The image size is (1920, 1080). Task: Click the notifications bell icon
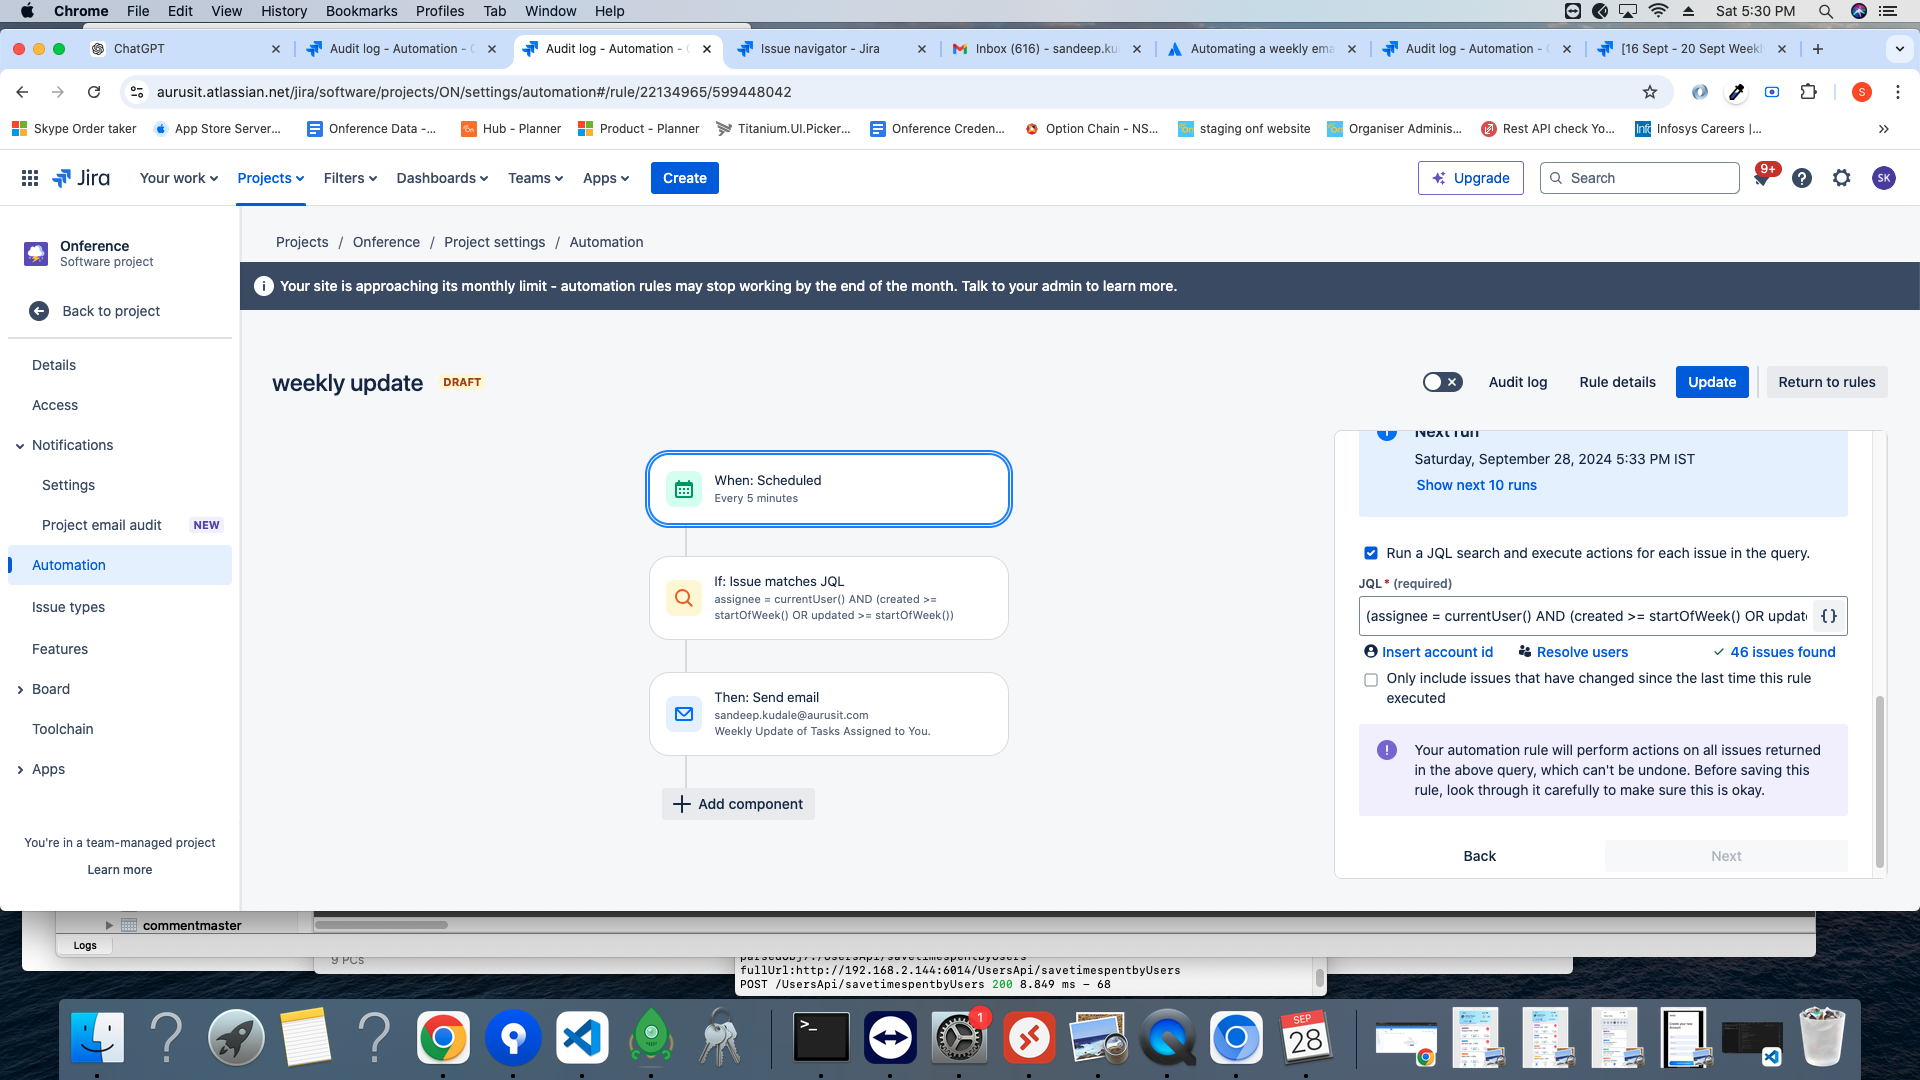click(x=1763, y=178)
